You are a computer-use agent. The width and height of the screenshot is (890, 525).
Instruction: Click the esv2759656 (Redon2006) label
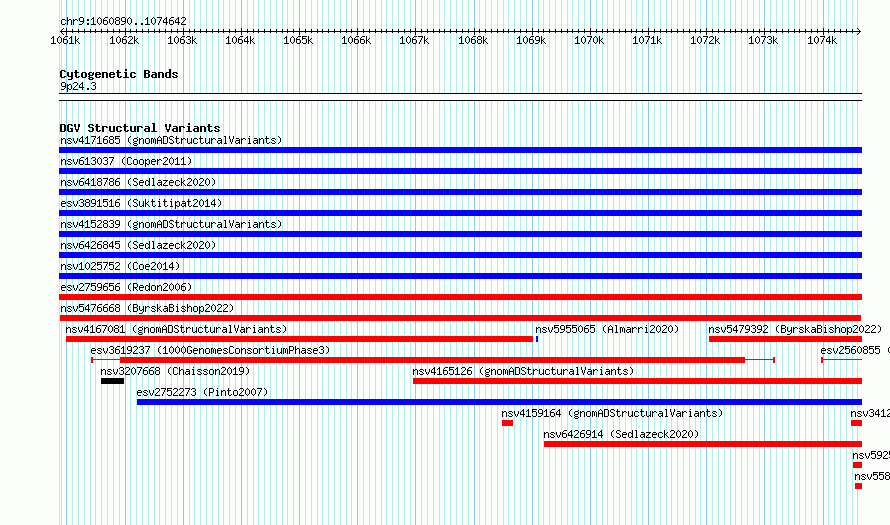[x=126, y=287]
